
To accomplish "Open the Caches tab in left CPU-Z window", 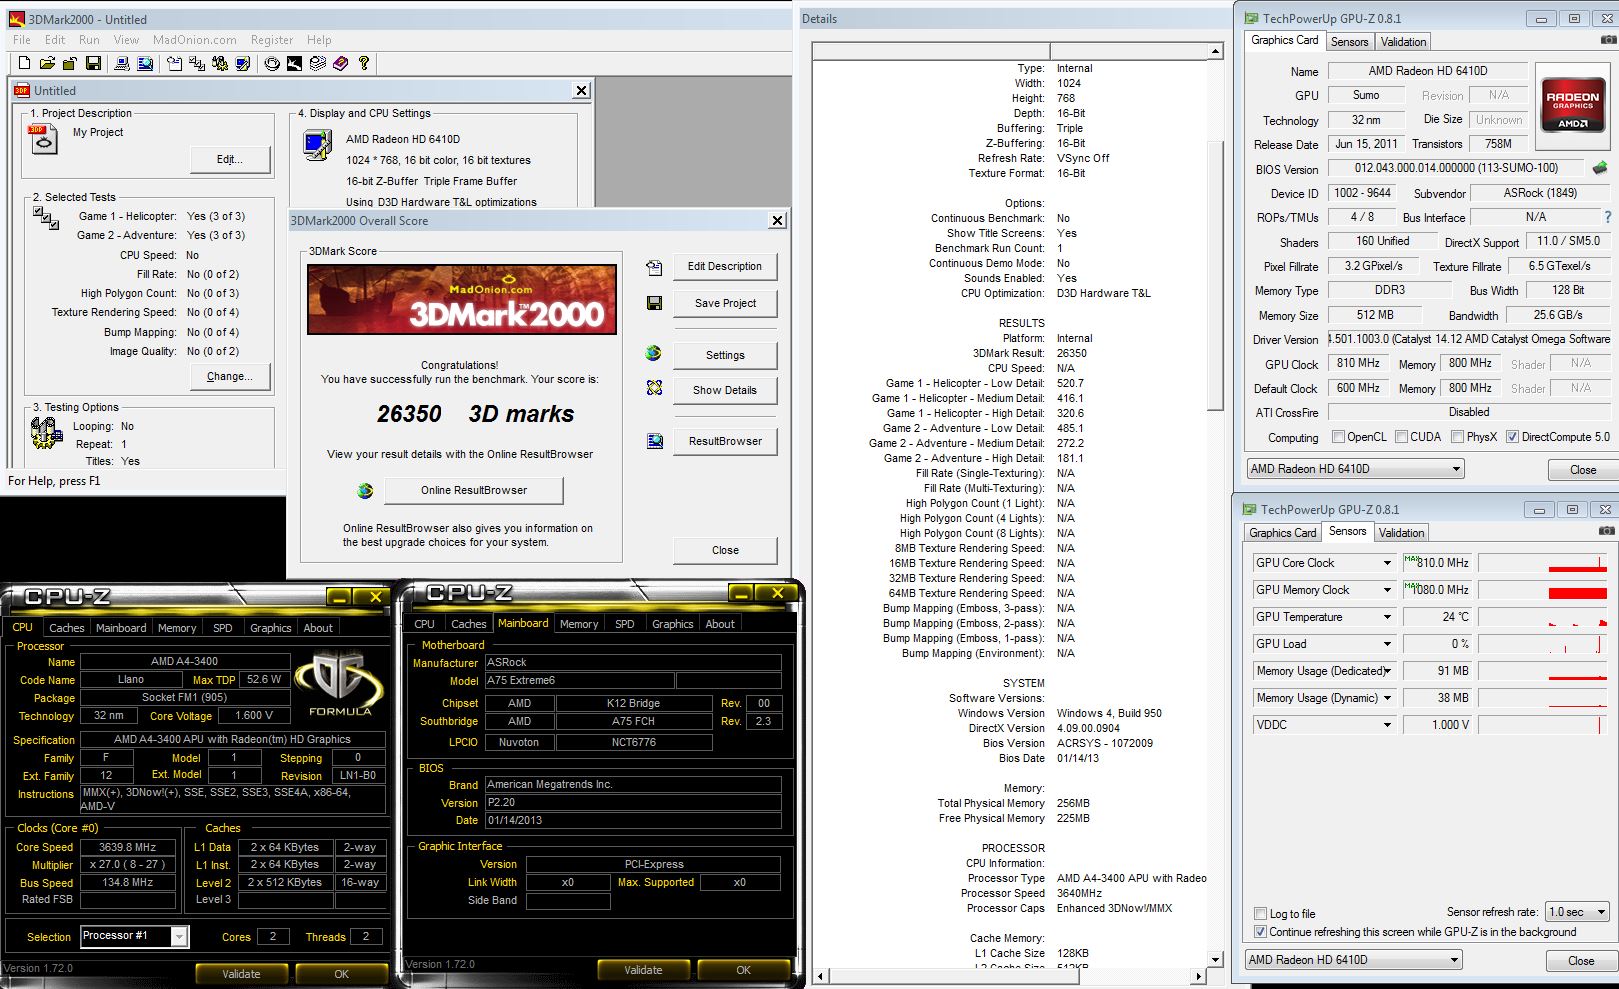I will pyautogui.click(x=67, y=628).
